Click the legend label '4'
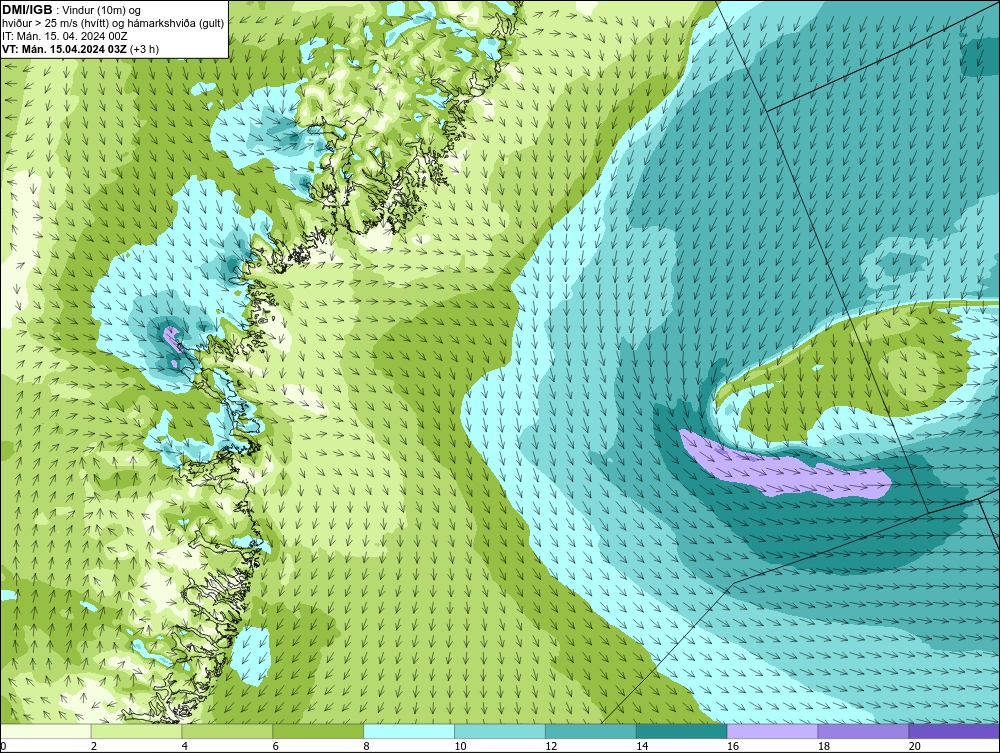Viewport: 1000px width, 753px height. (x=185, y=746)
